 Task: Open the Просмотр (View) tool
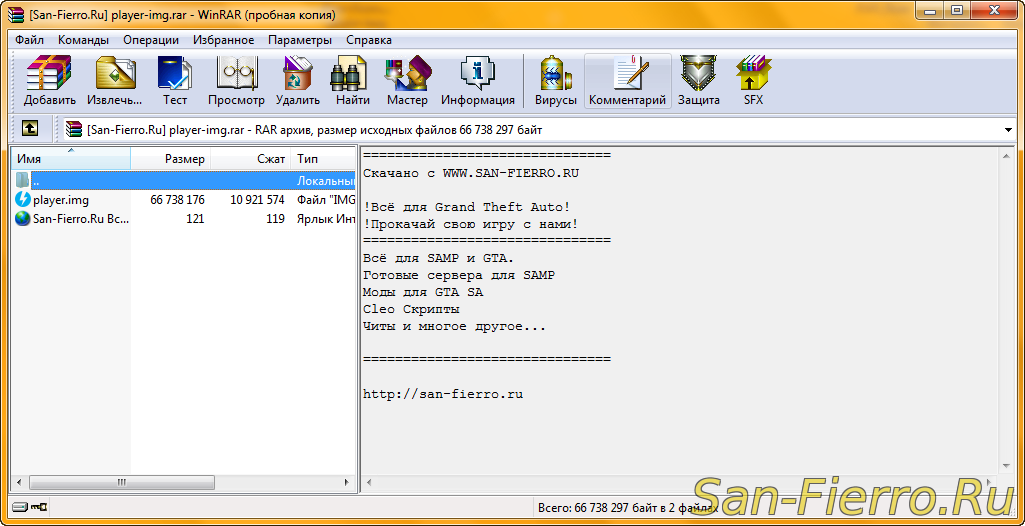pyautogui.click(x=236, y=80)
